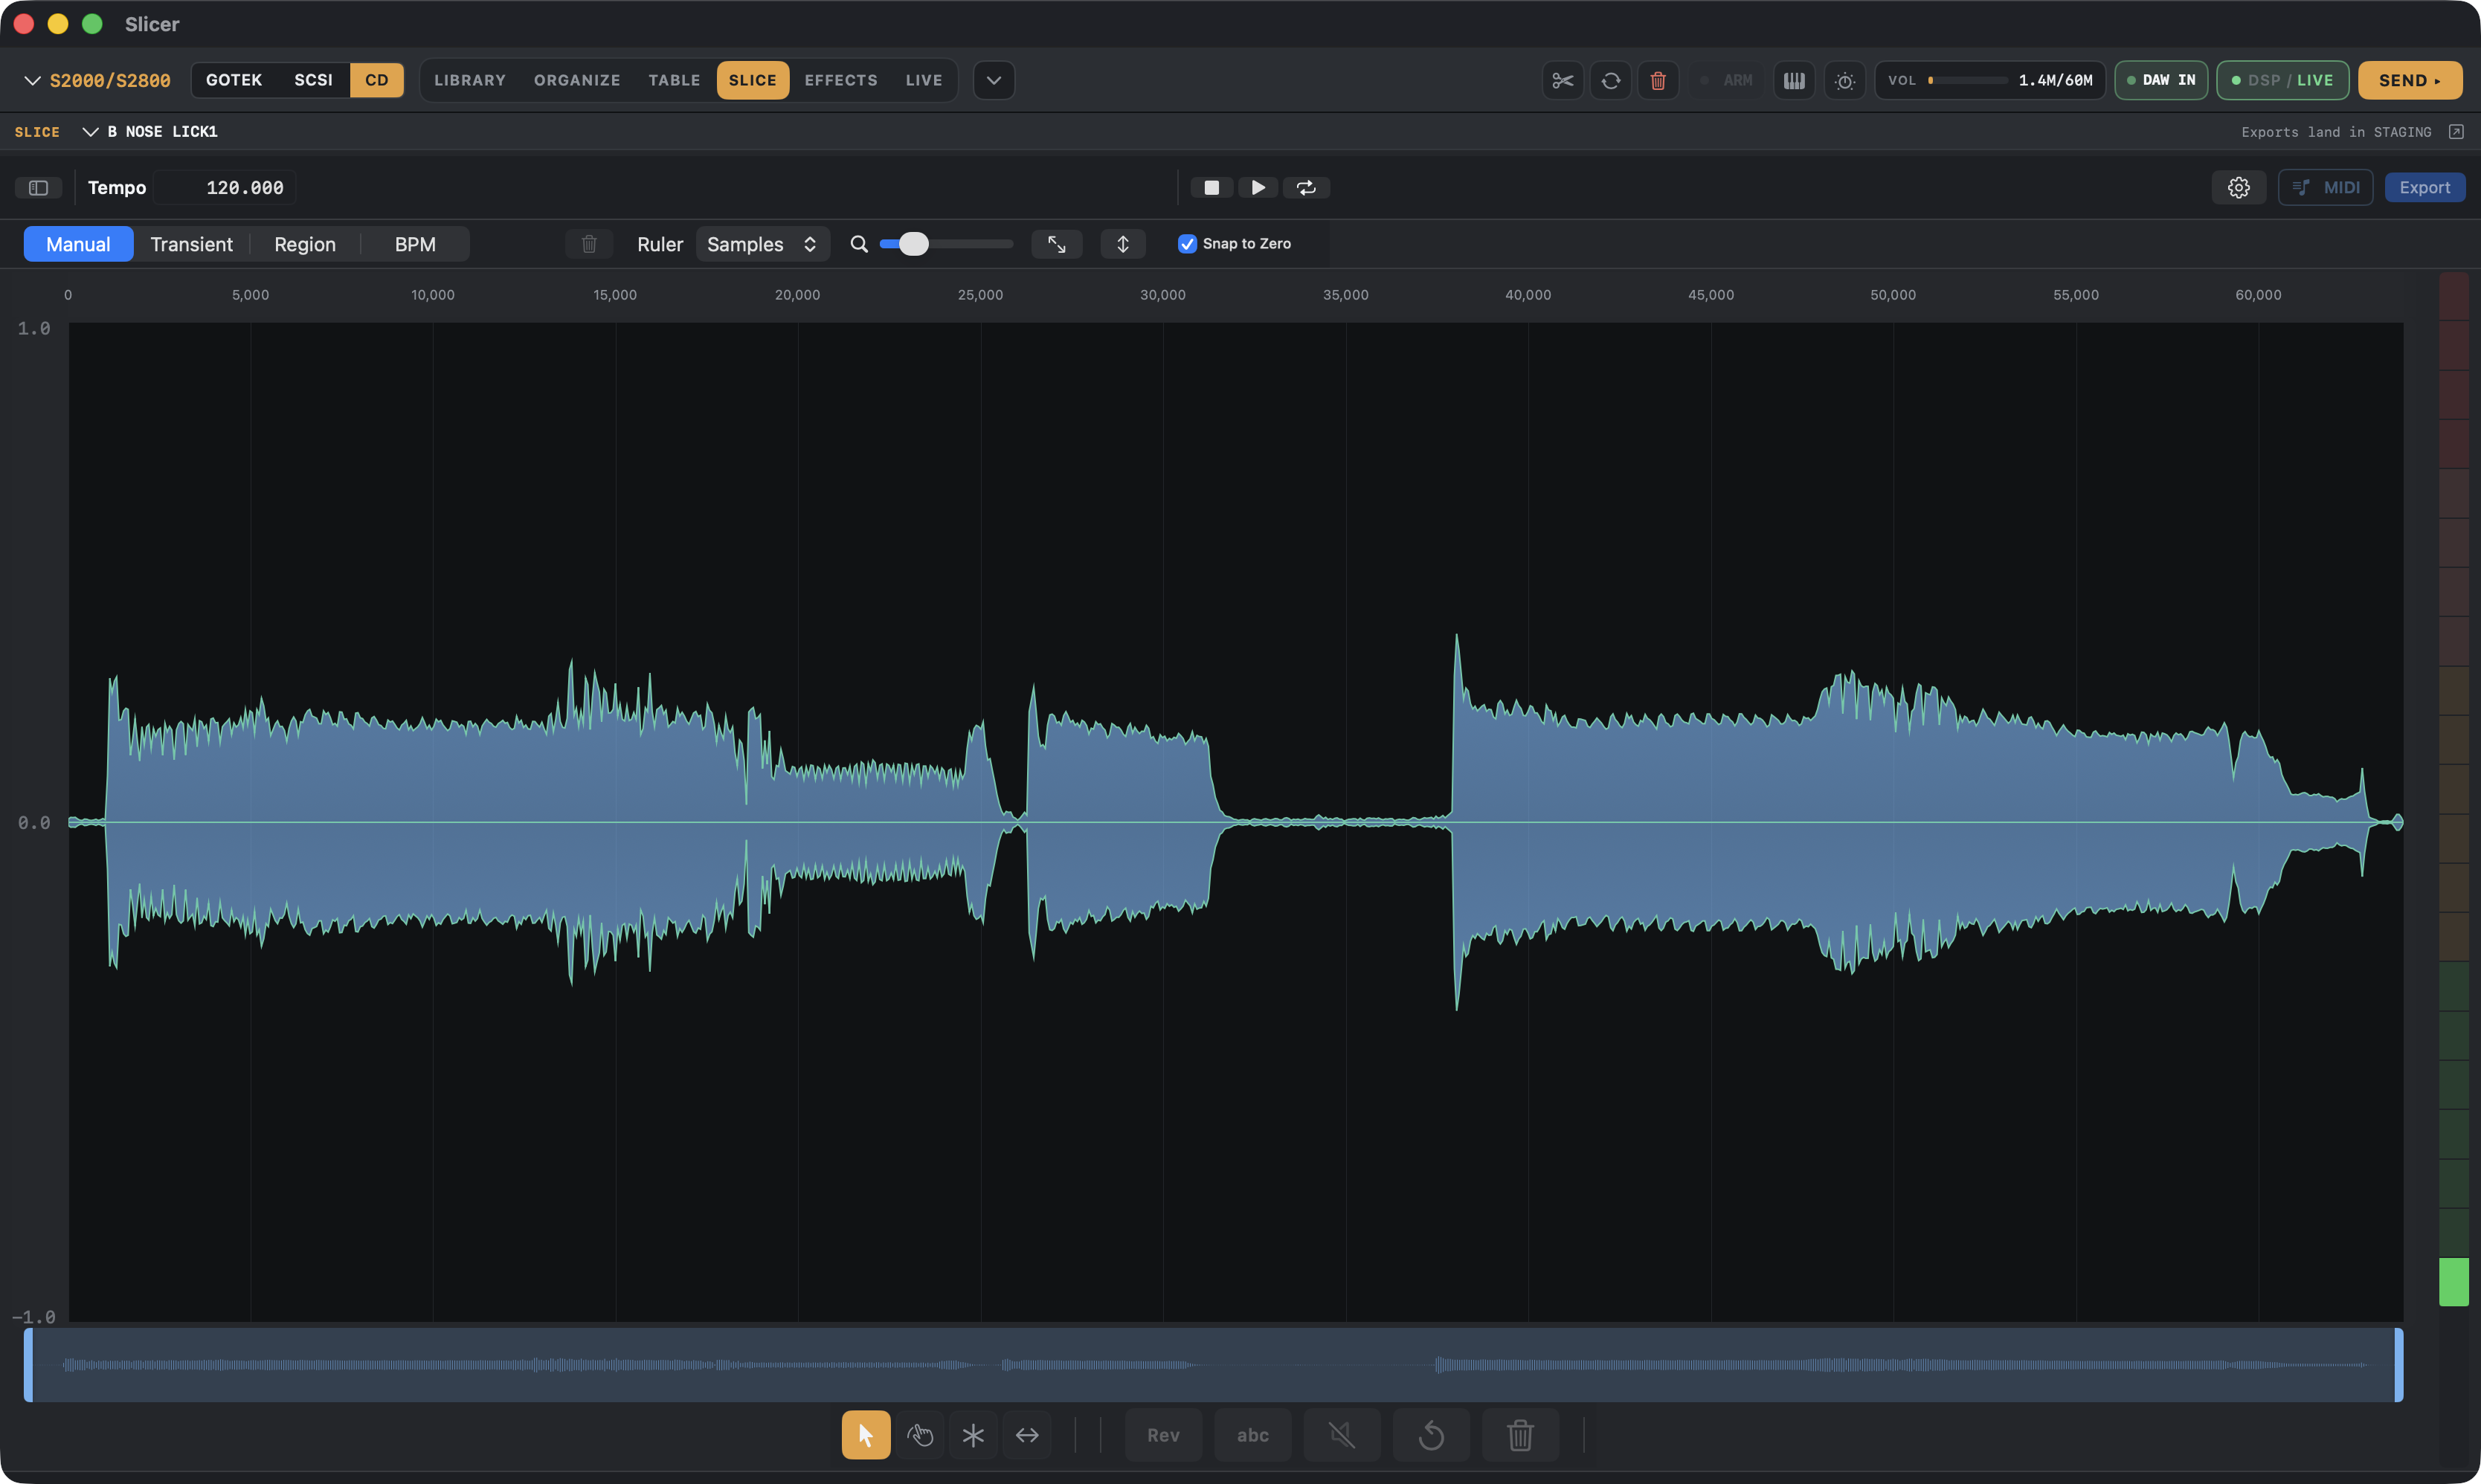
Task: Open the LIBRARY tab
Action: coord(470,80)
